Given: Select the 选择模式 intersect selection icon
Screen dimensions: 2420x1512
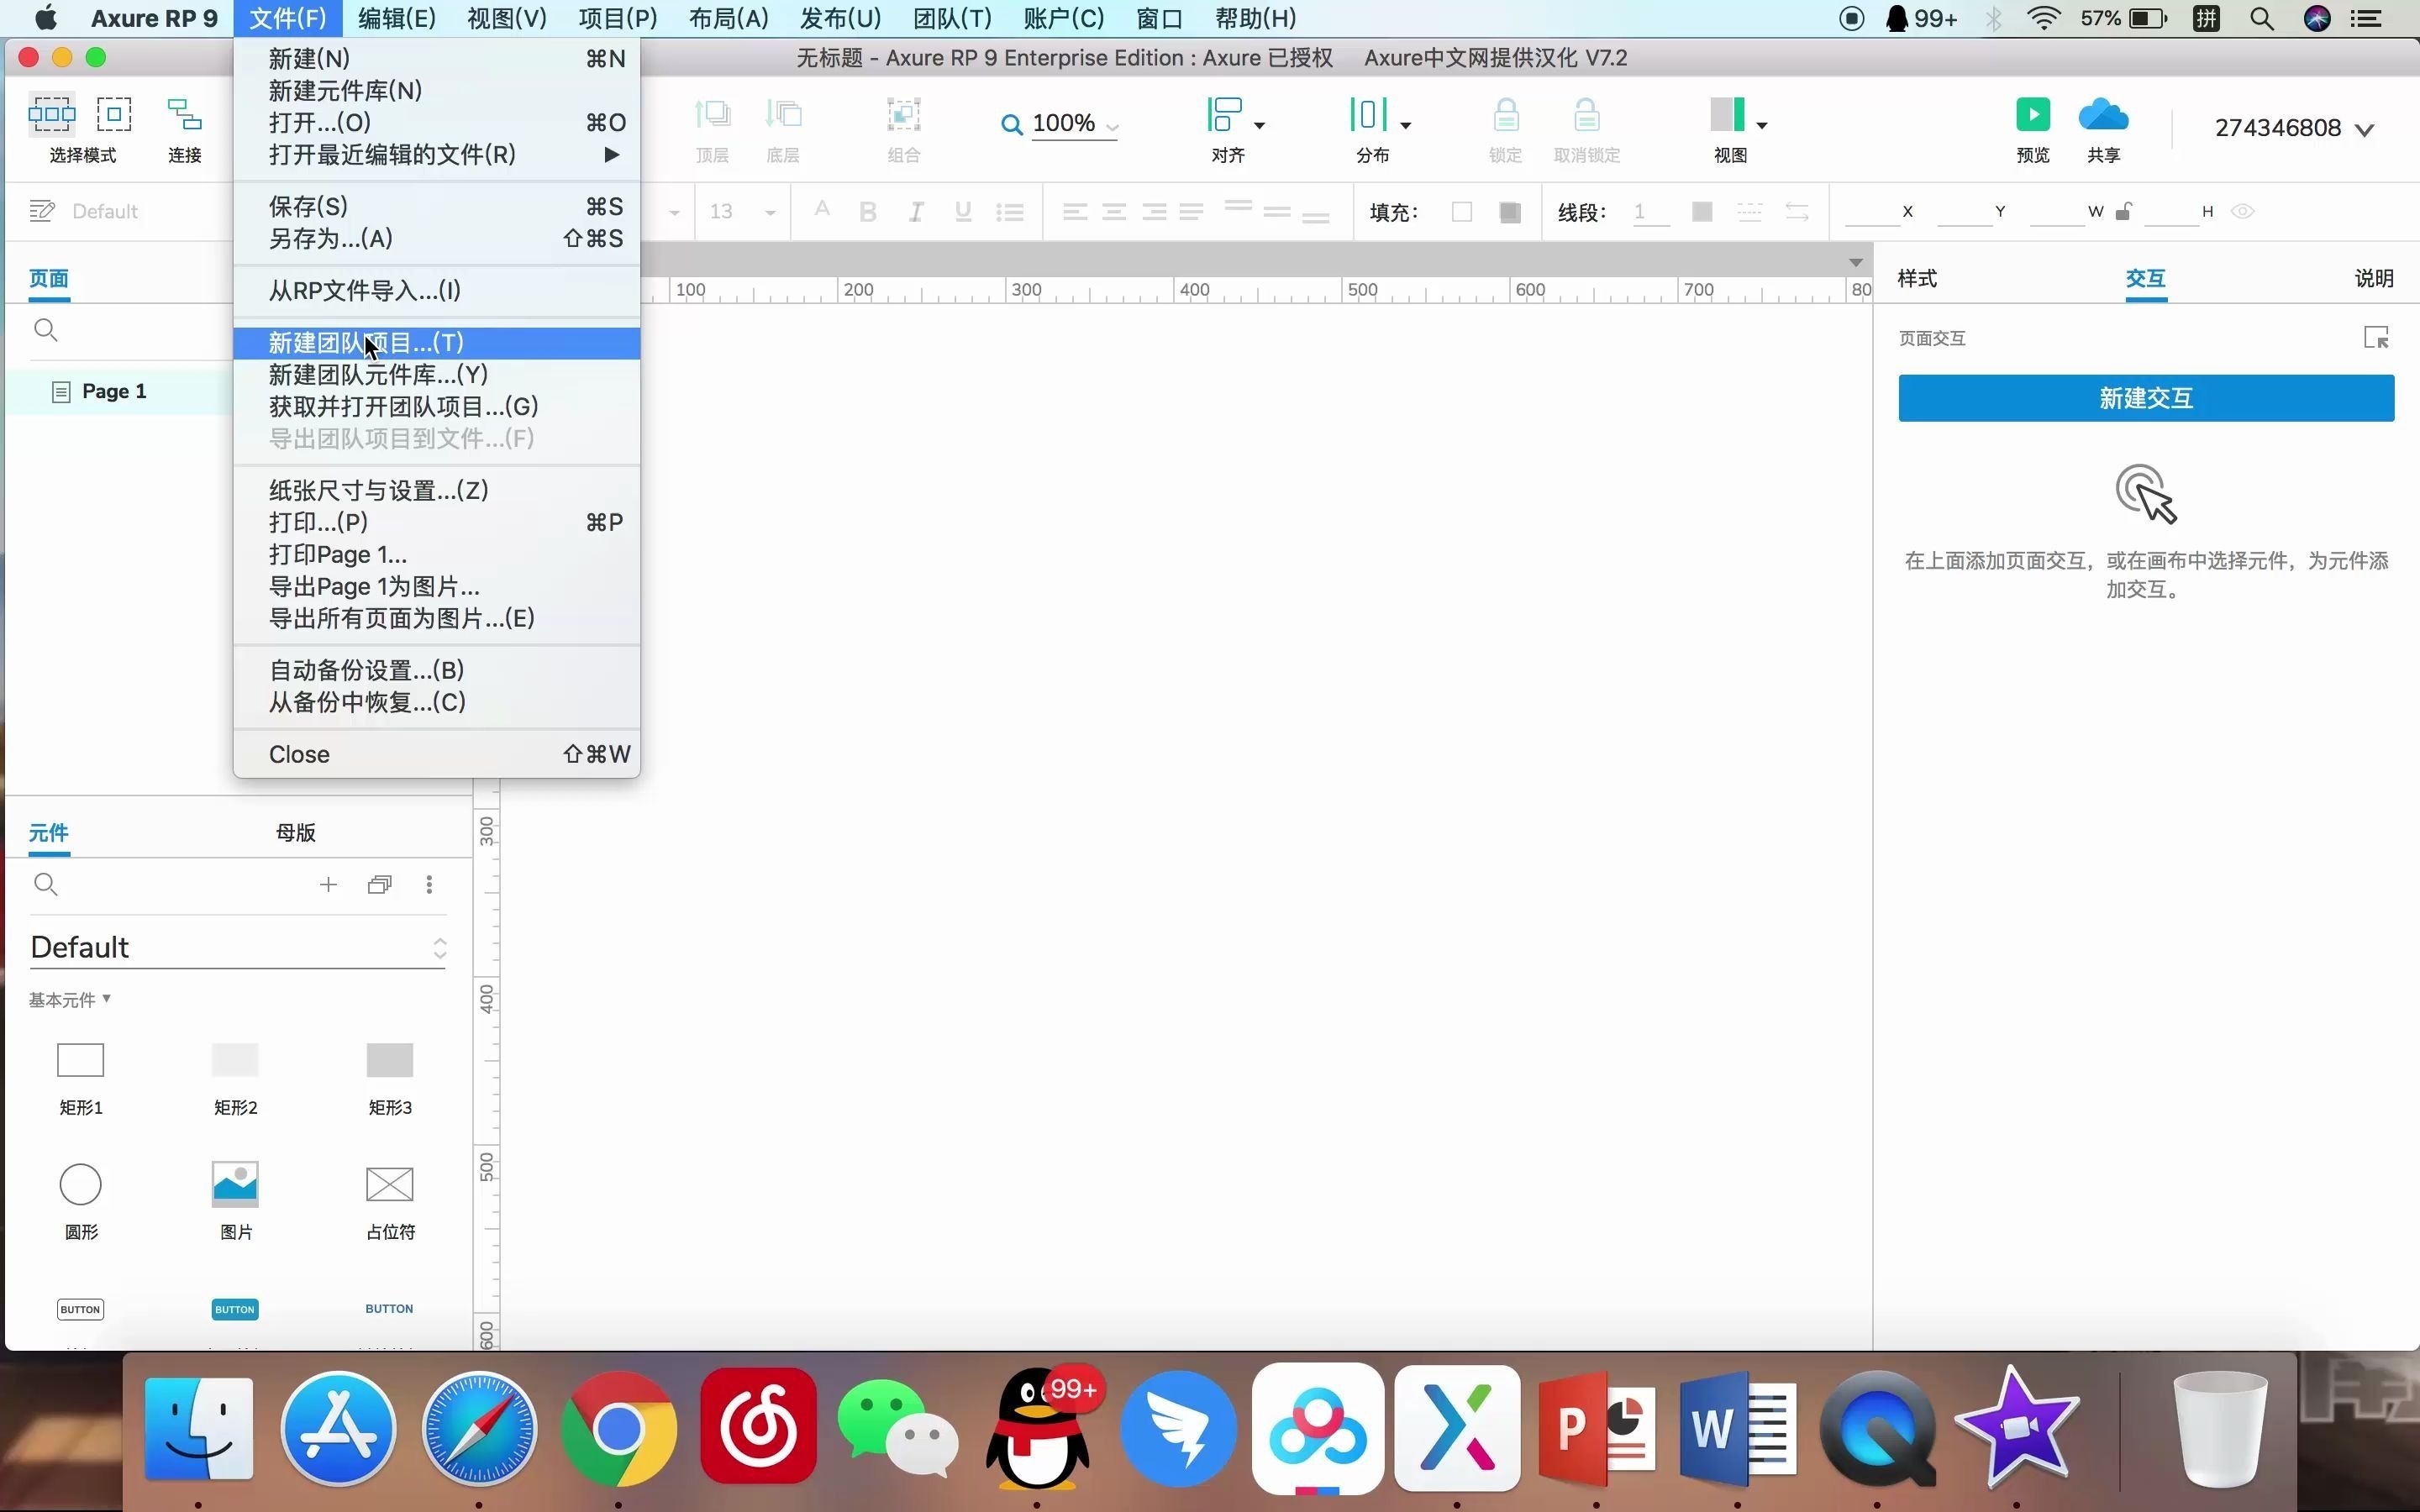Looking at the screenshot, I should pos(52,114).
